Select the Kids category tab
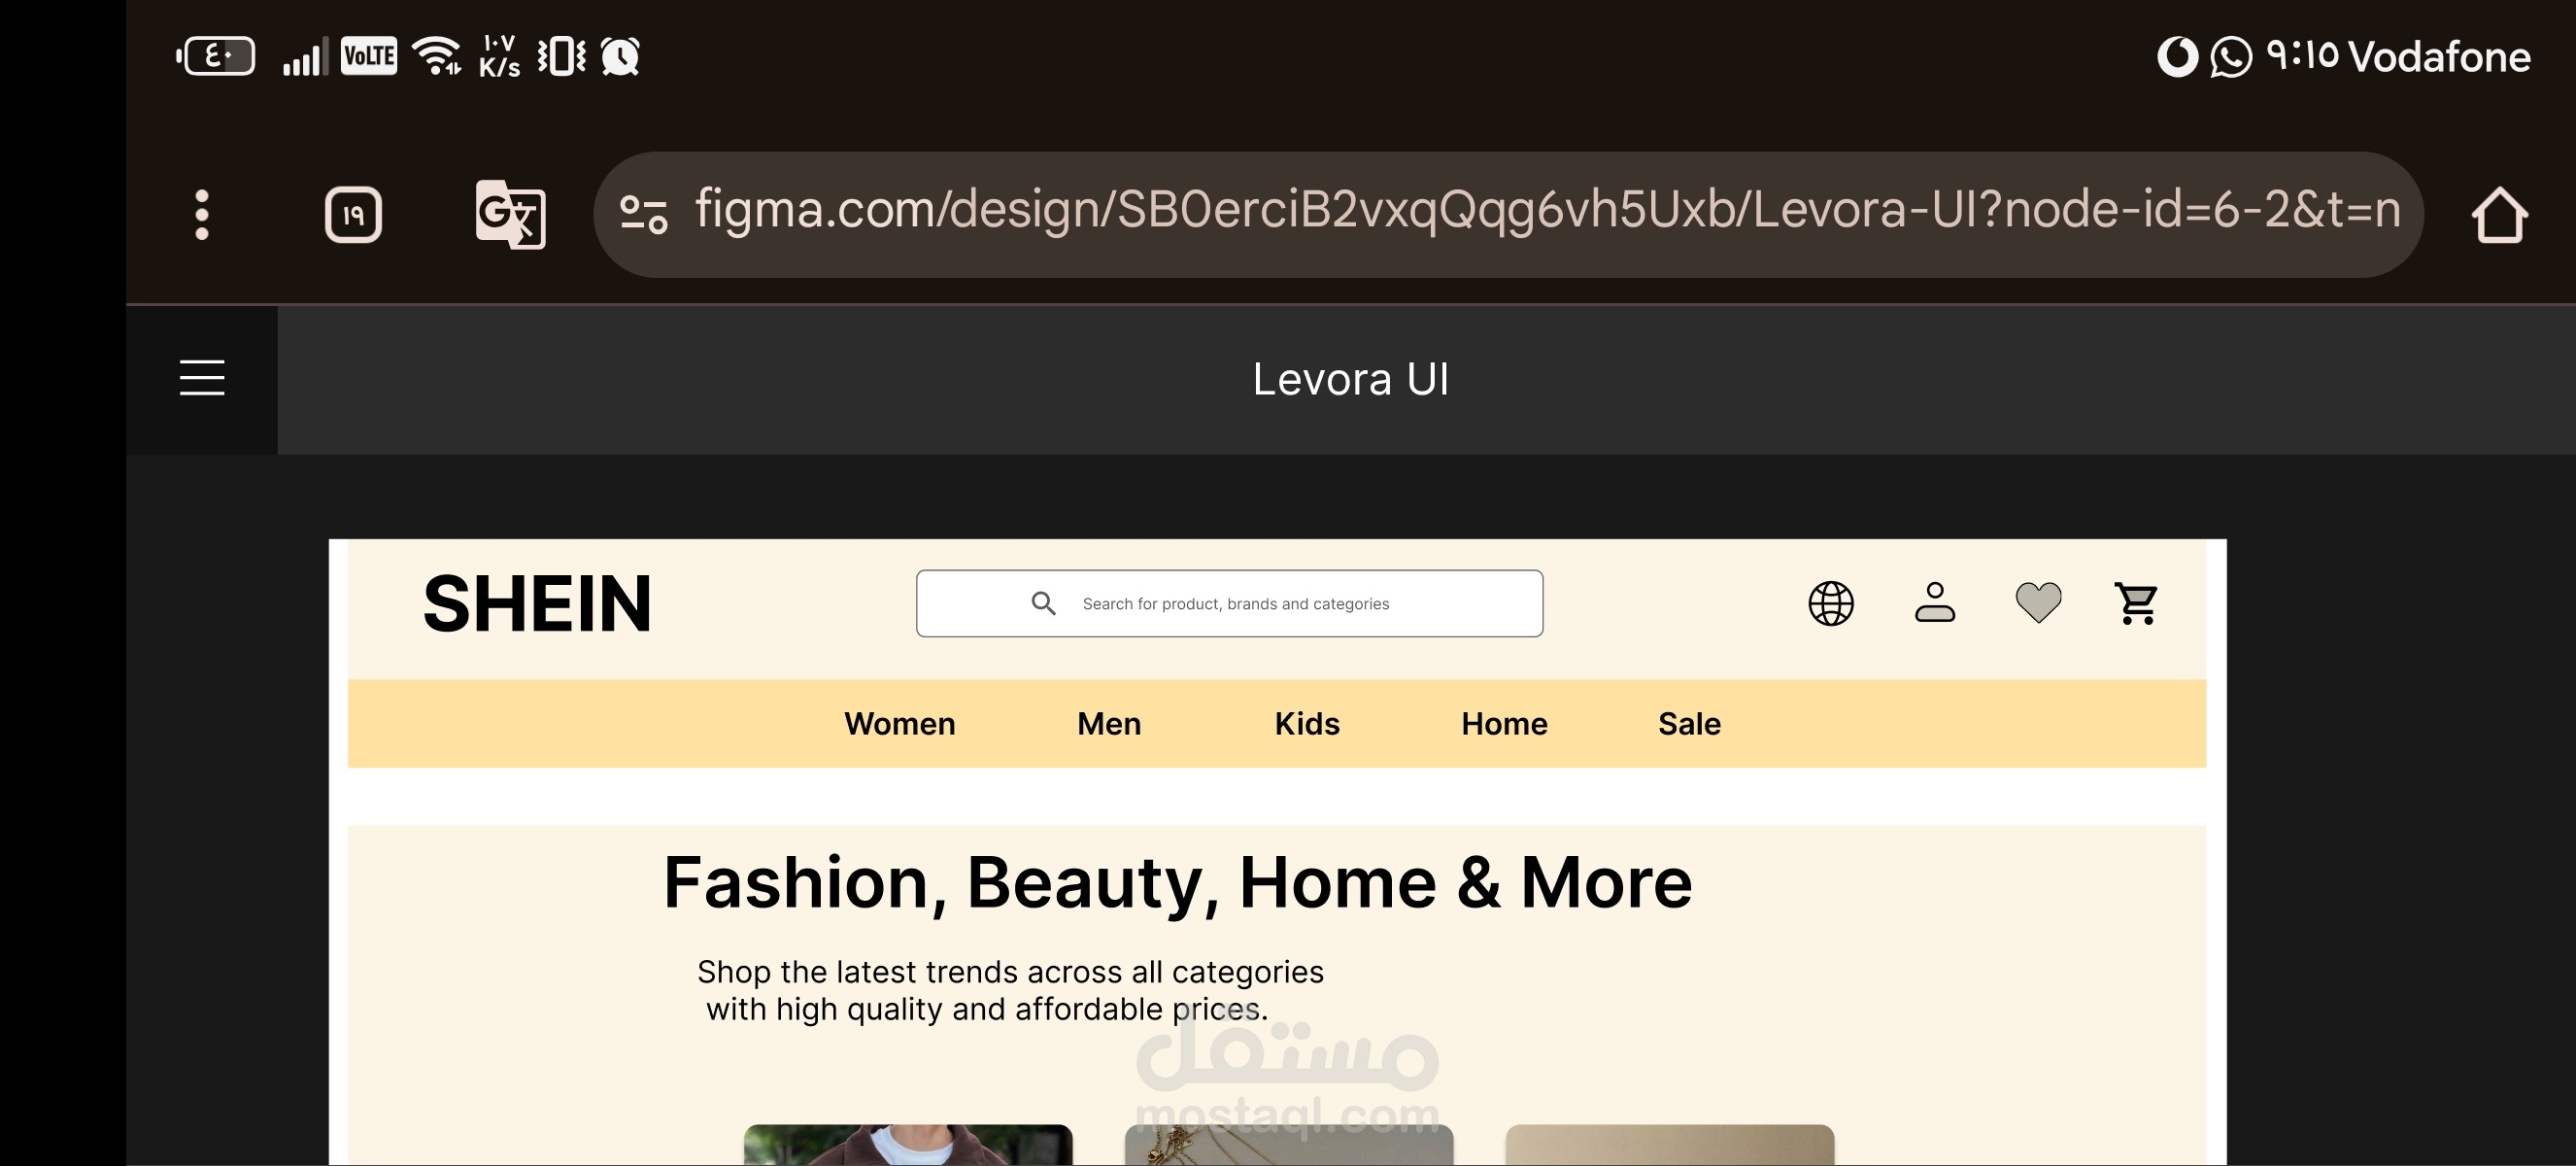Image resolution: width=2576 pixels, height=1166 pixels. [1306, 723]
